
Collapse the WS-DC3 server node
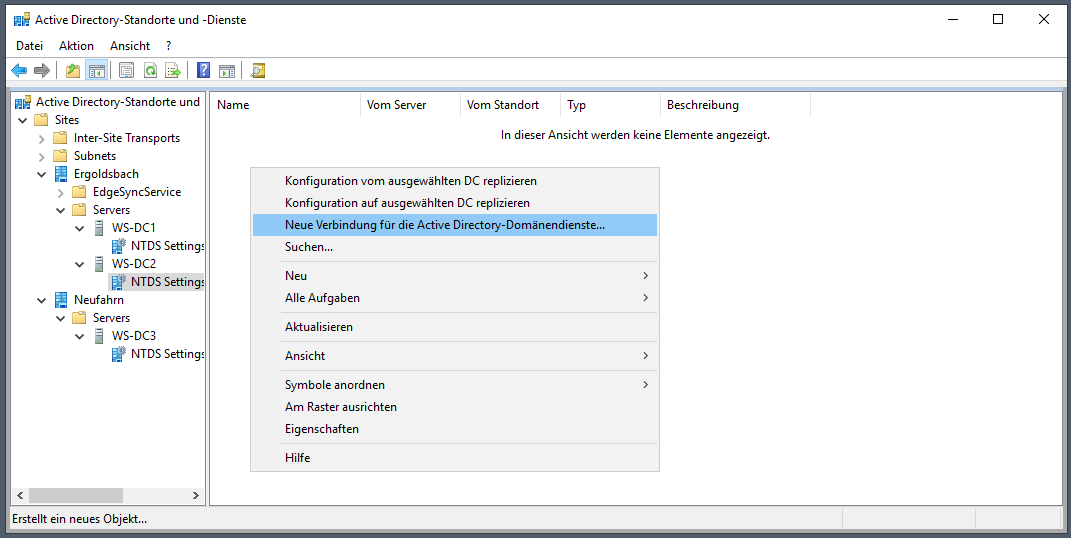(80, 336)
